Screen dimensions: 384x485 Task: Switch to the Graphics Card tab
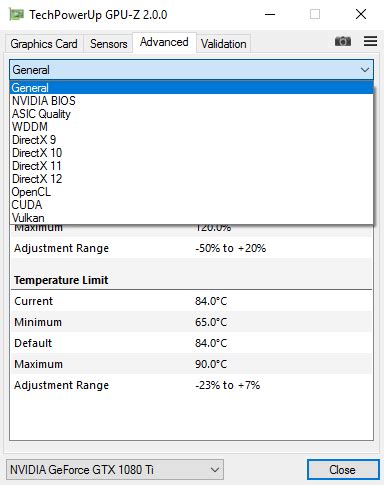coord(44,44)
